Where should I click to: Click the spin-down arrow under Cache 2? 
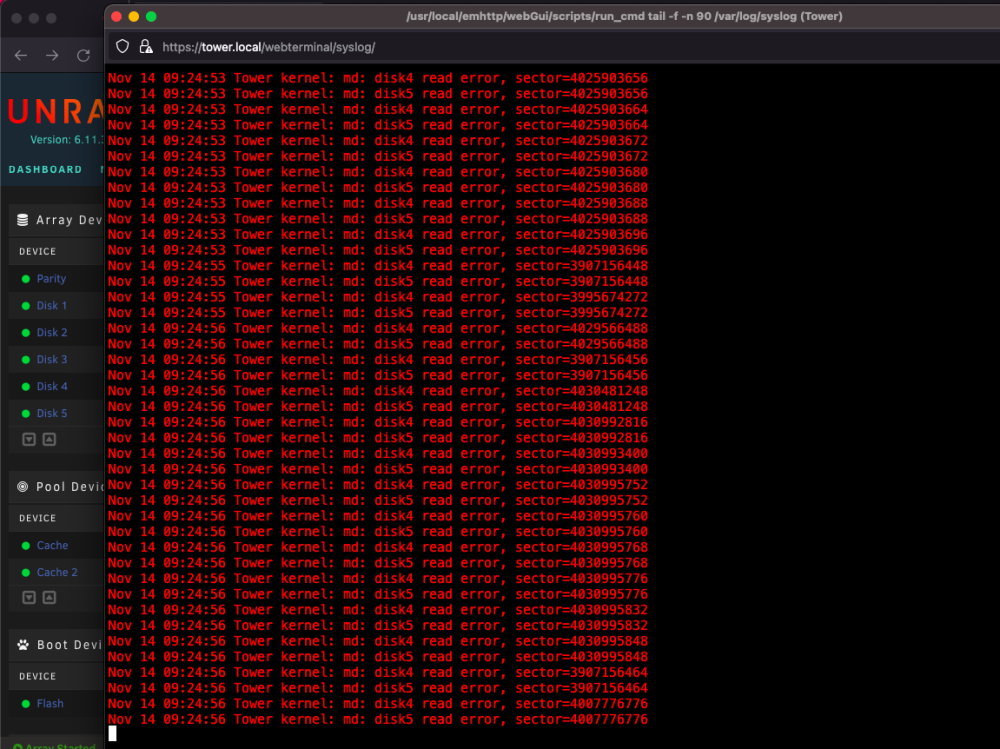(29, 597)
